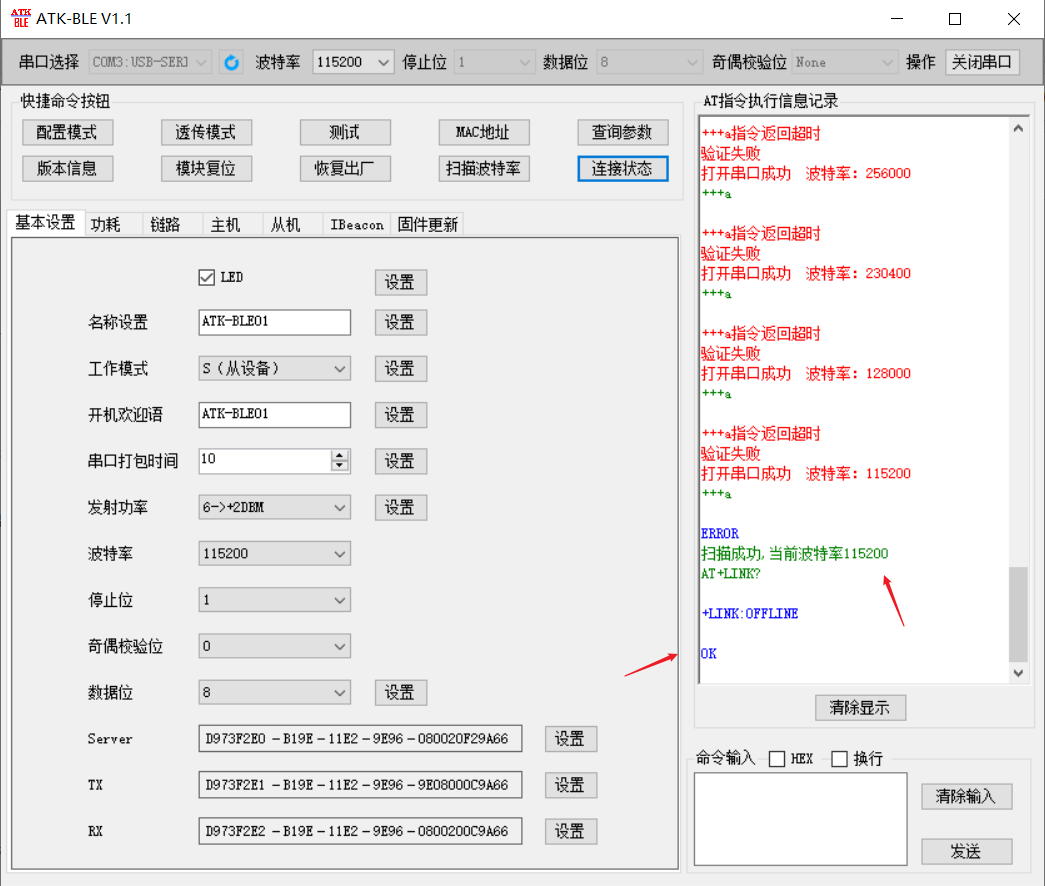The width and height of the screenshot is (1045, 886).
Task: Open the top toolbar 波特率 baud rate dropdown
Action: click(385, 61)
